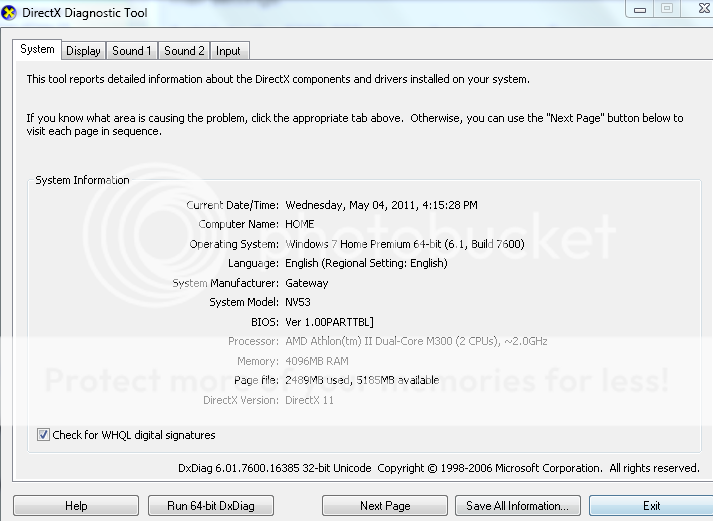The height and width of the screenshot is (521, 713).
Task: Click Save All Information button
Action: click(517, 506)
